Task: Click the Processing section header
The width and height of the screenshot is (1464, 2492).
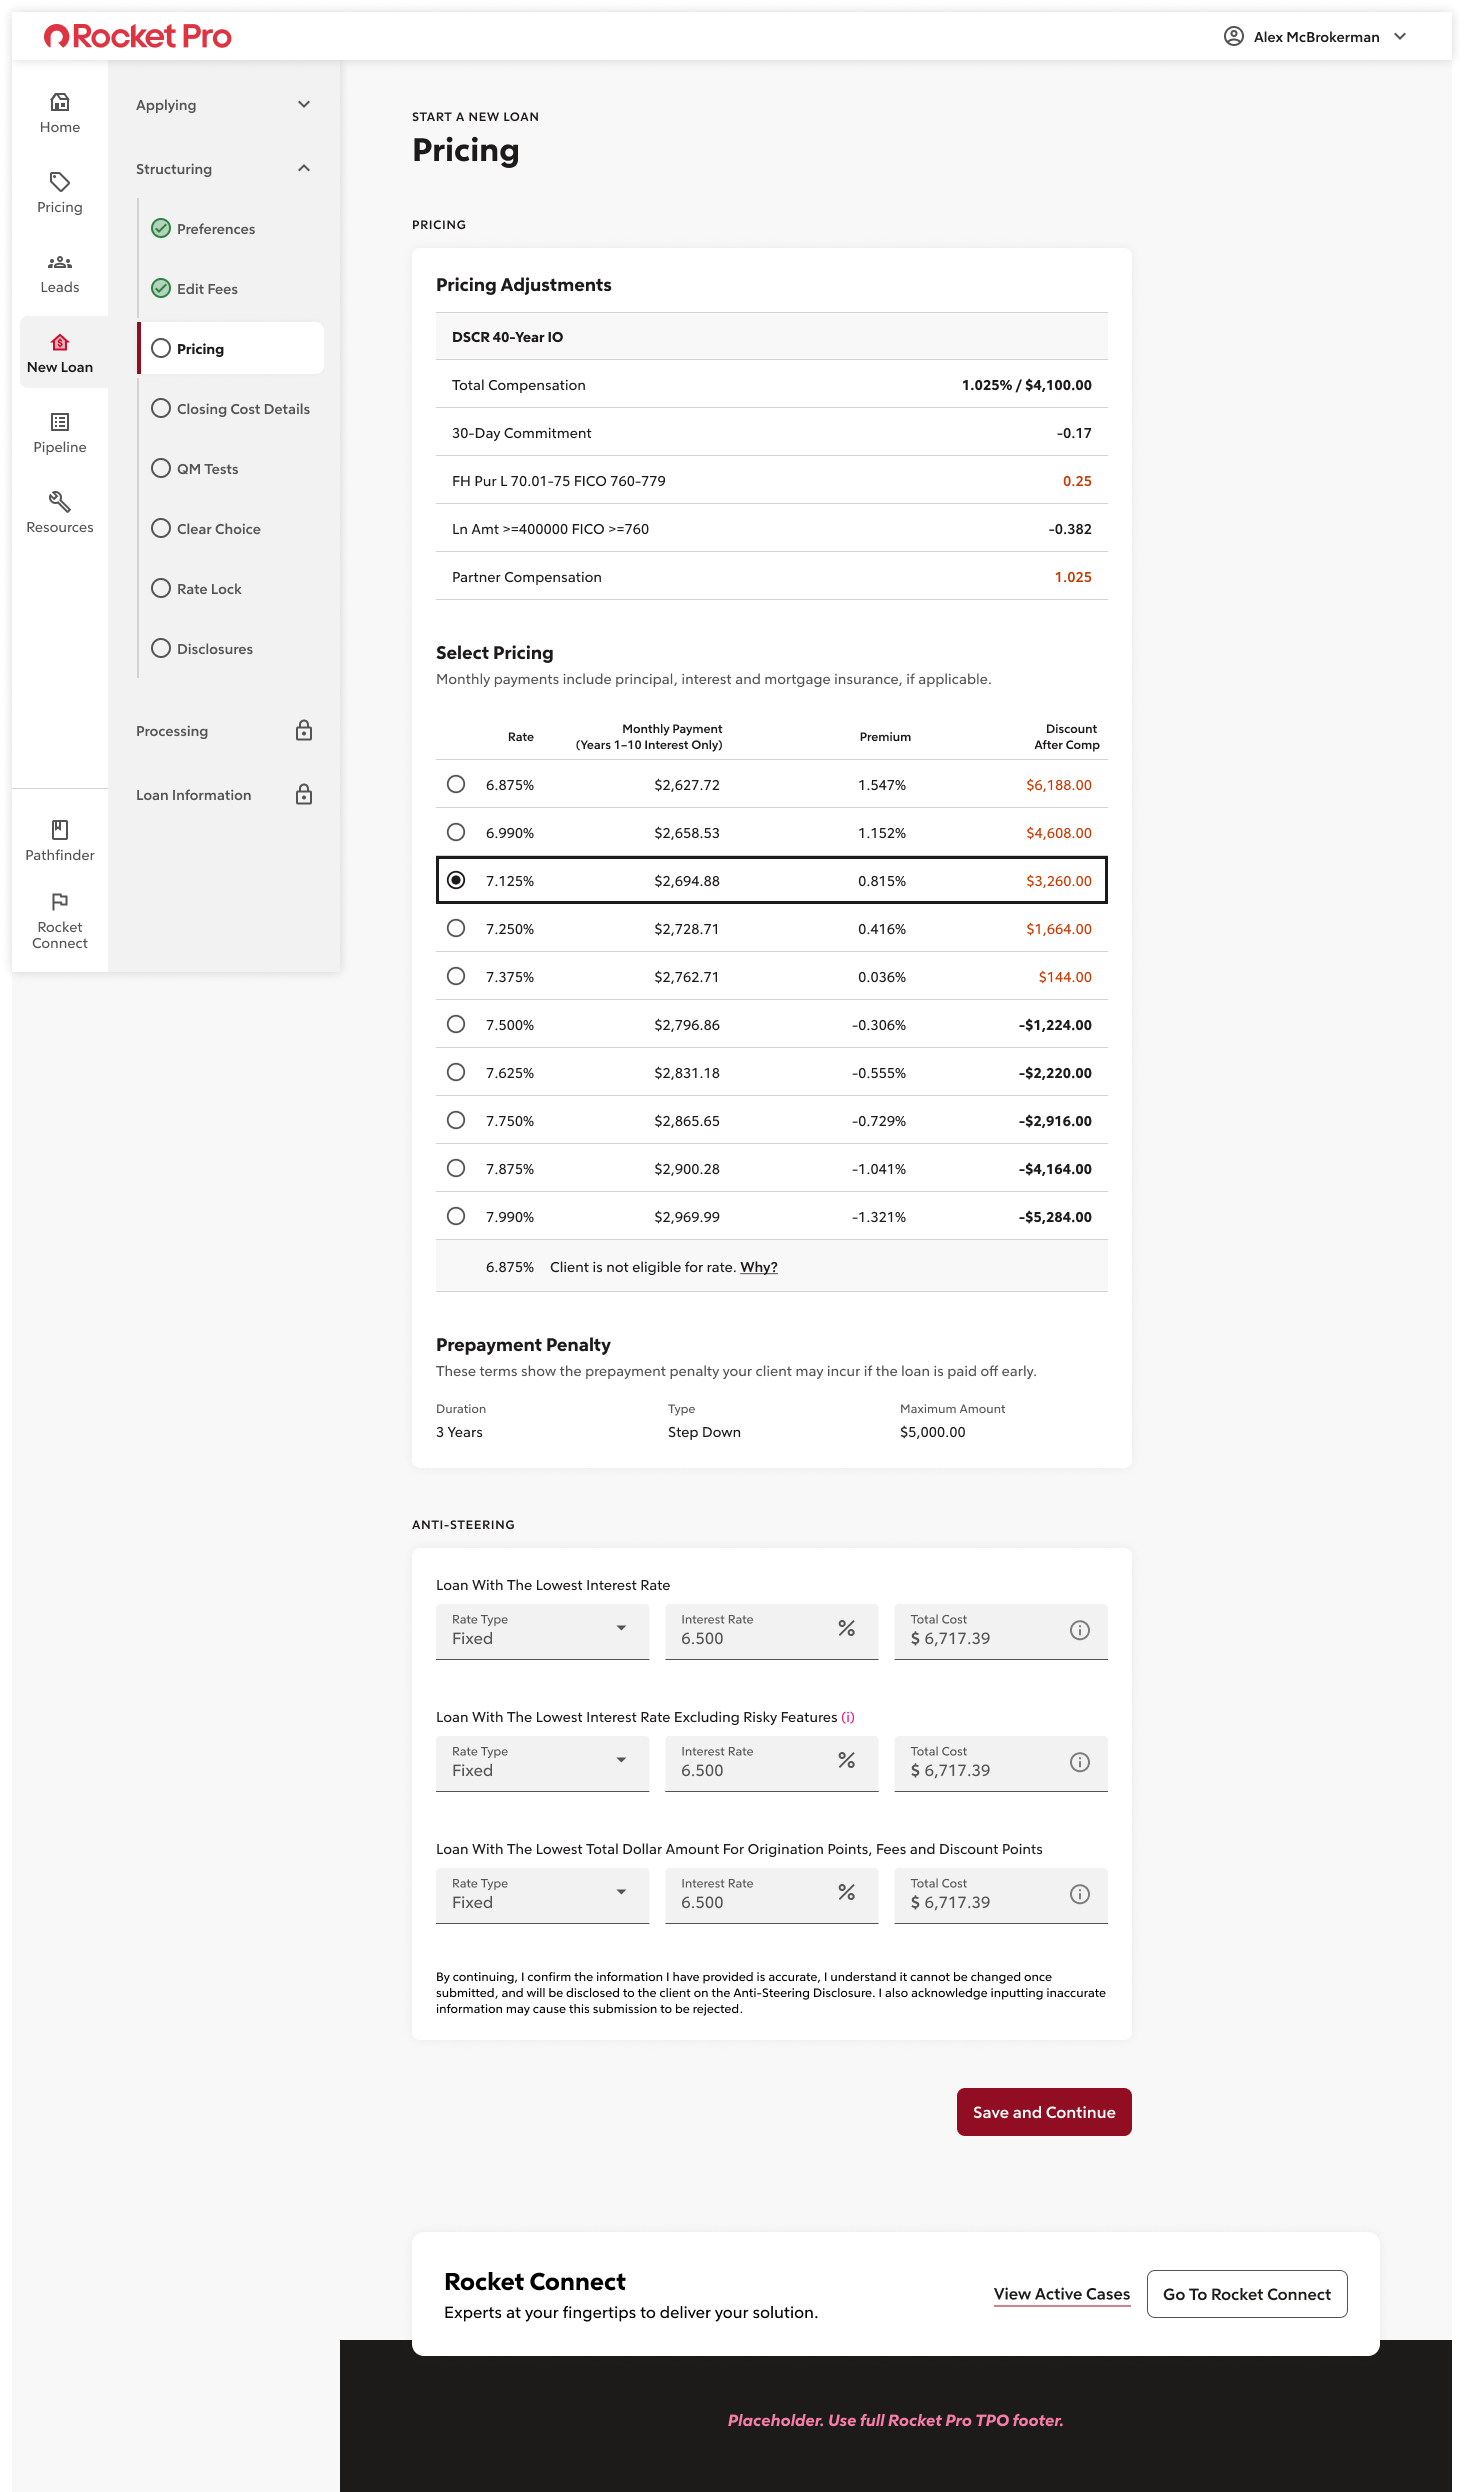Action: point(172,731)
